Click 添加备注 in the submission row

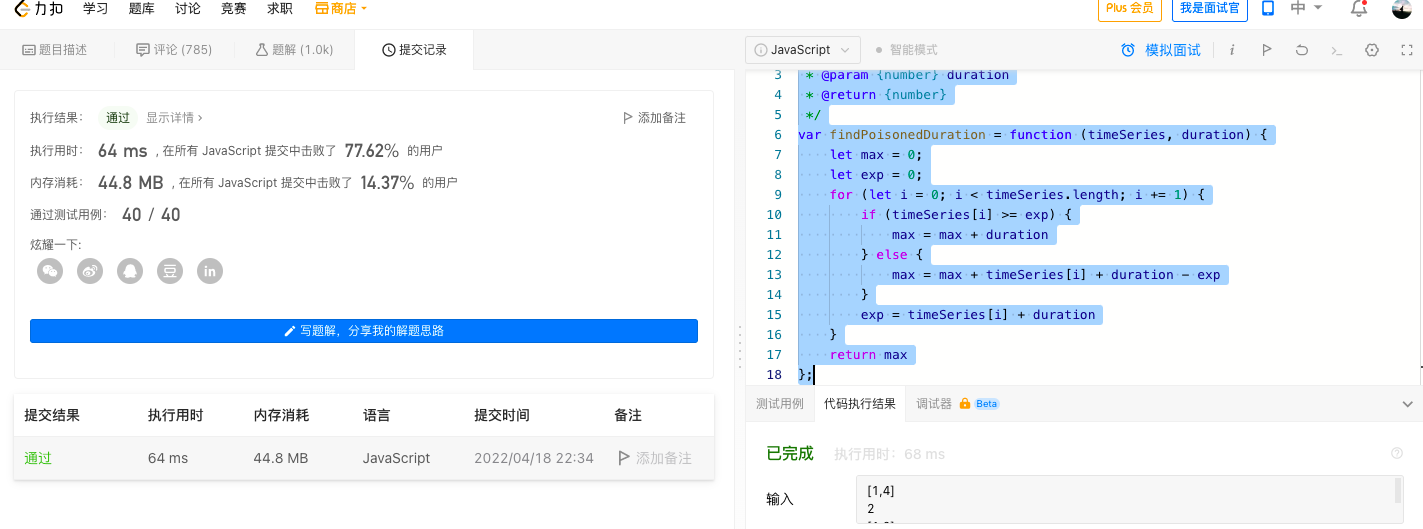655,458
